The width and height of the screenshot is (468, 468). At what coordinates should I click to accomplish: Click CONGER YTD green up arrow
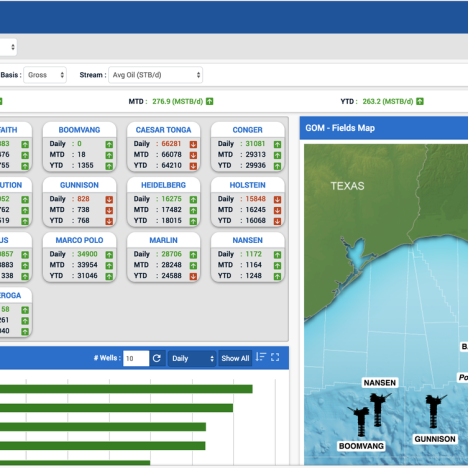click(277, 166)
